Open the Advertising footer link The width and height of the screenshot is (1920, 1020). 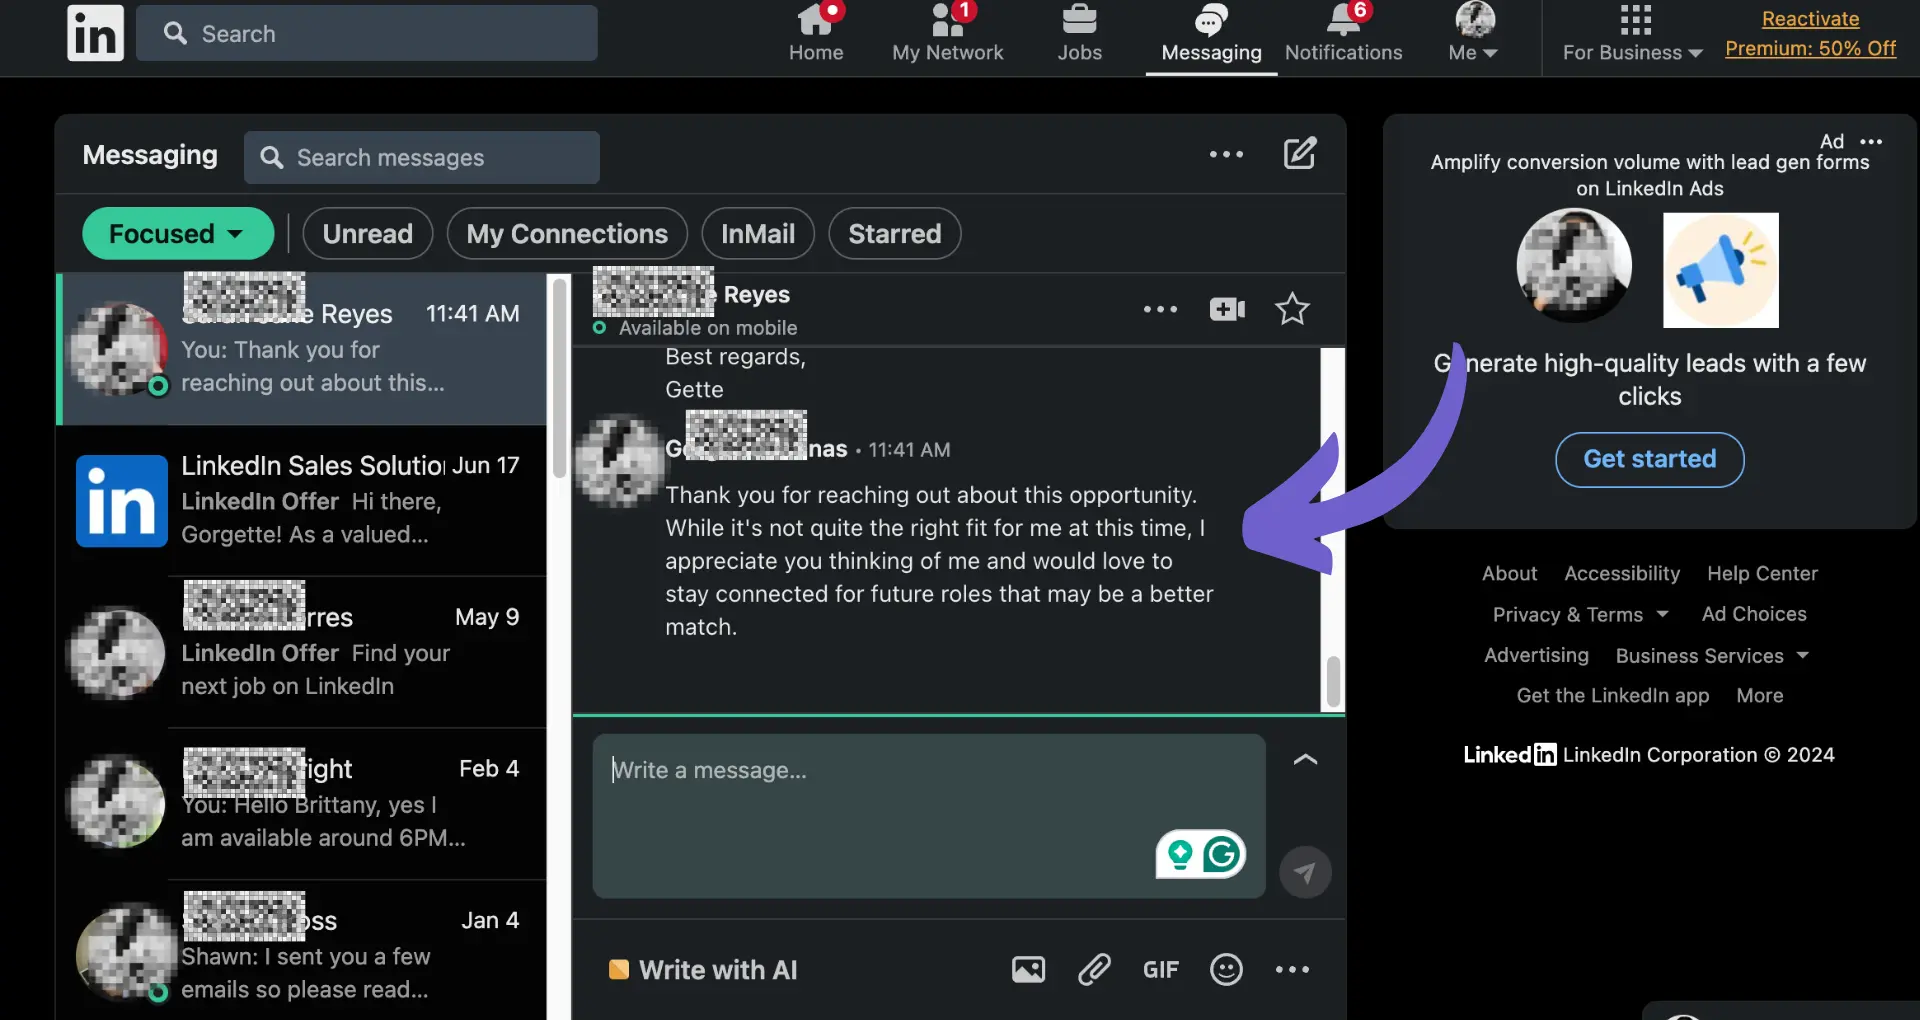coord(1536,656)
